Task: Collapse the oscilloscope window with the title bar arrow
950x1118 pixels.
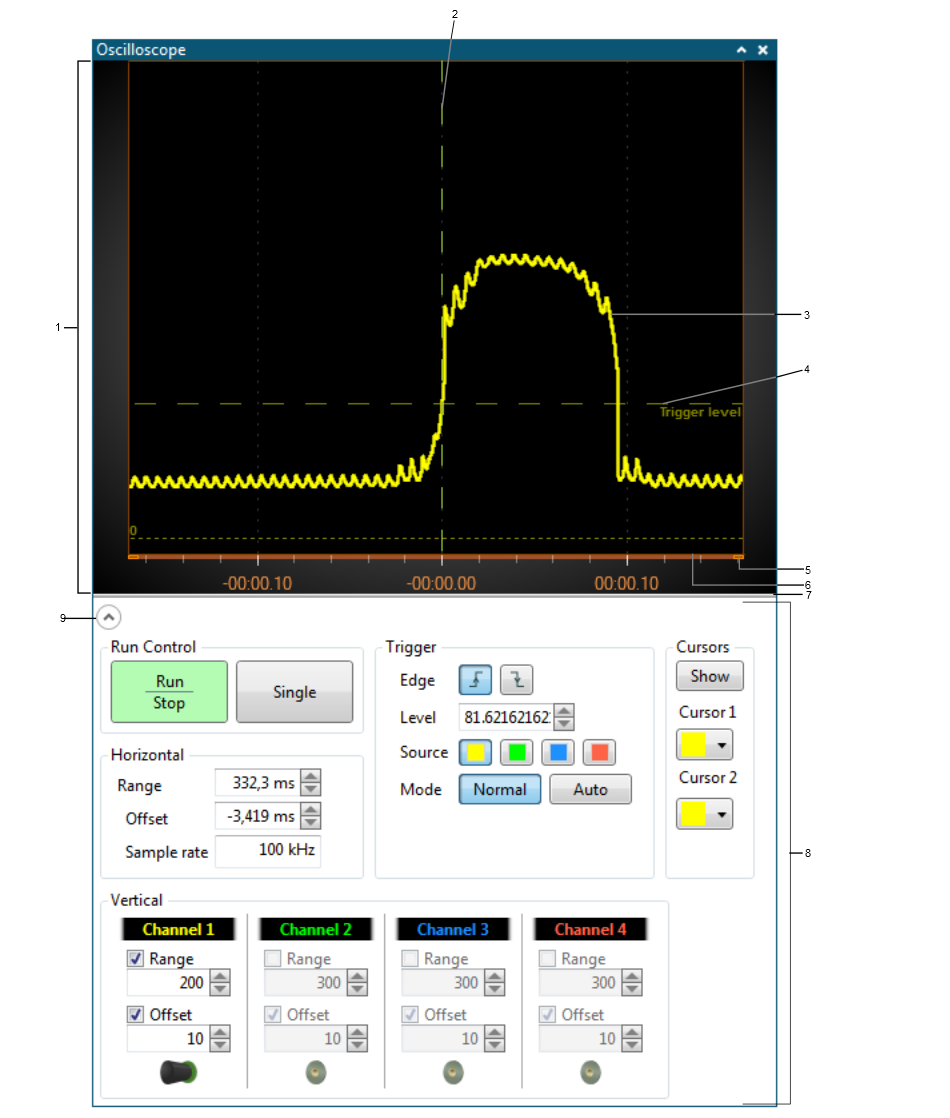Action: (x=741, y=49)
